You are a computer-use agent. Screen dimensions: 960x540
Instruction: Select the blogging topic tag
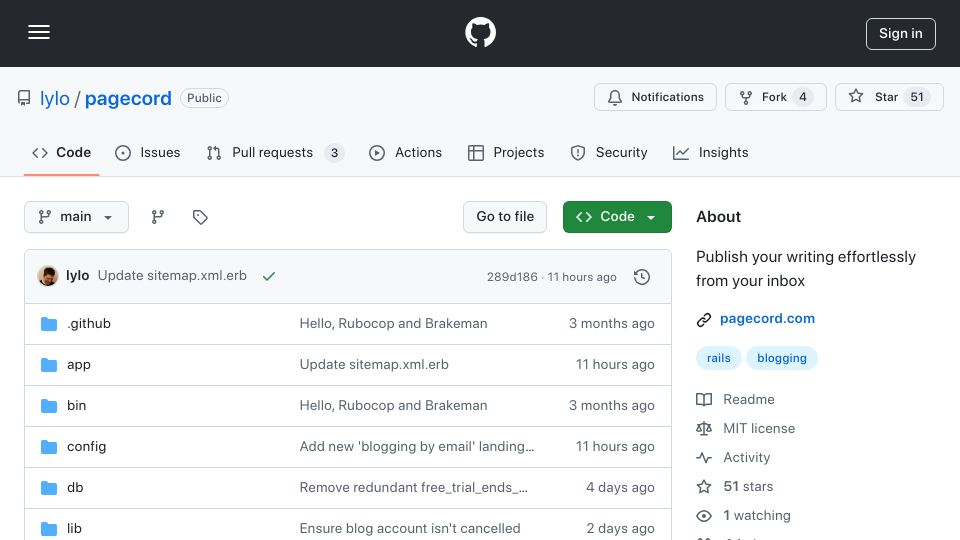click(x=781, y=358)
